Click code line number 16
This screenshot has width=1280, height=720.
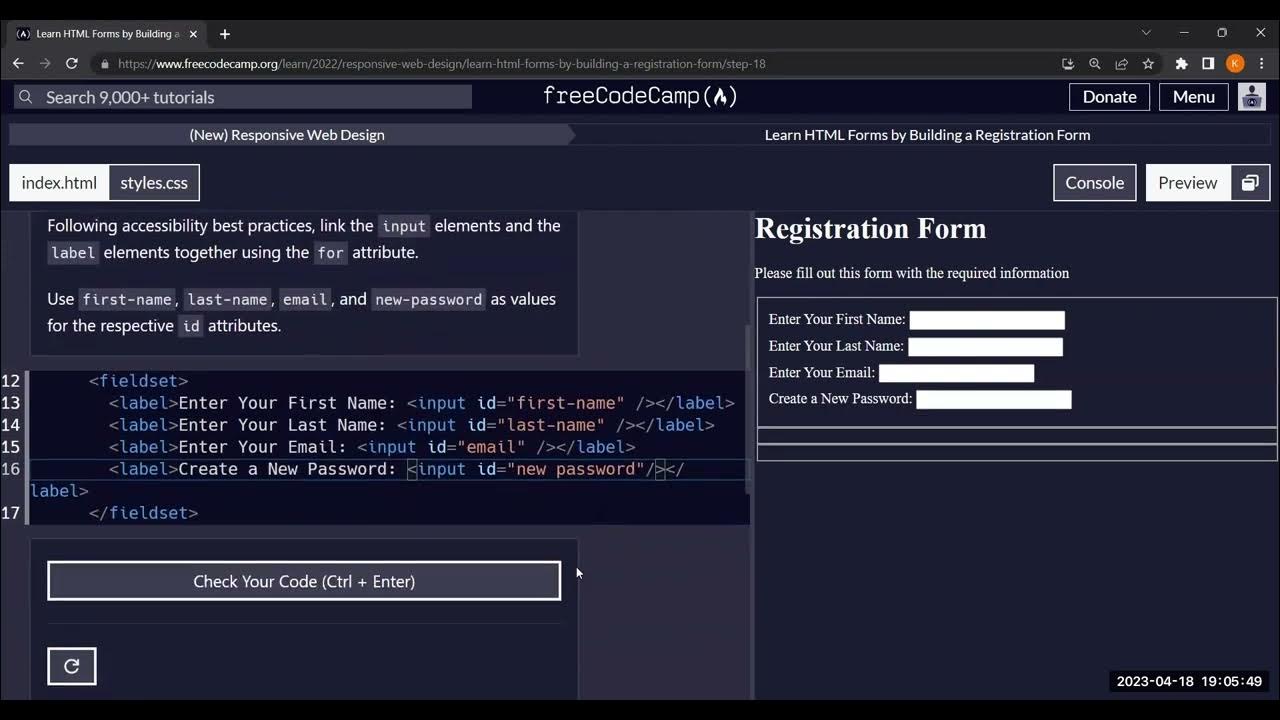coord(11,469)
